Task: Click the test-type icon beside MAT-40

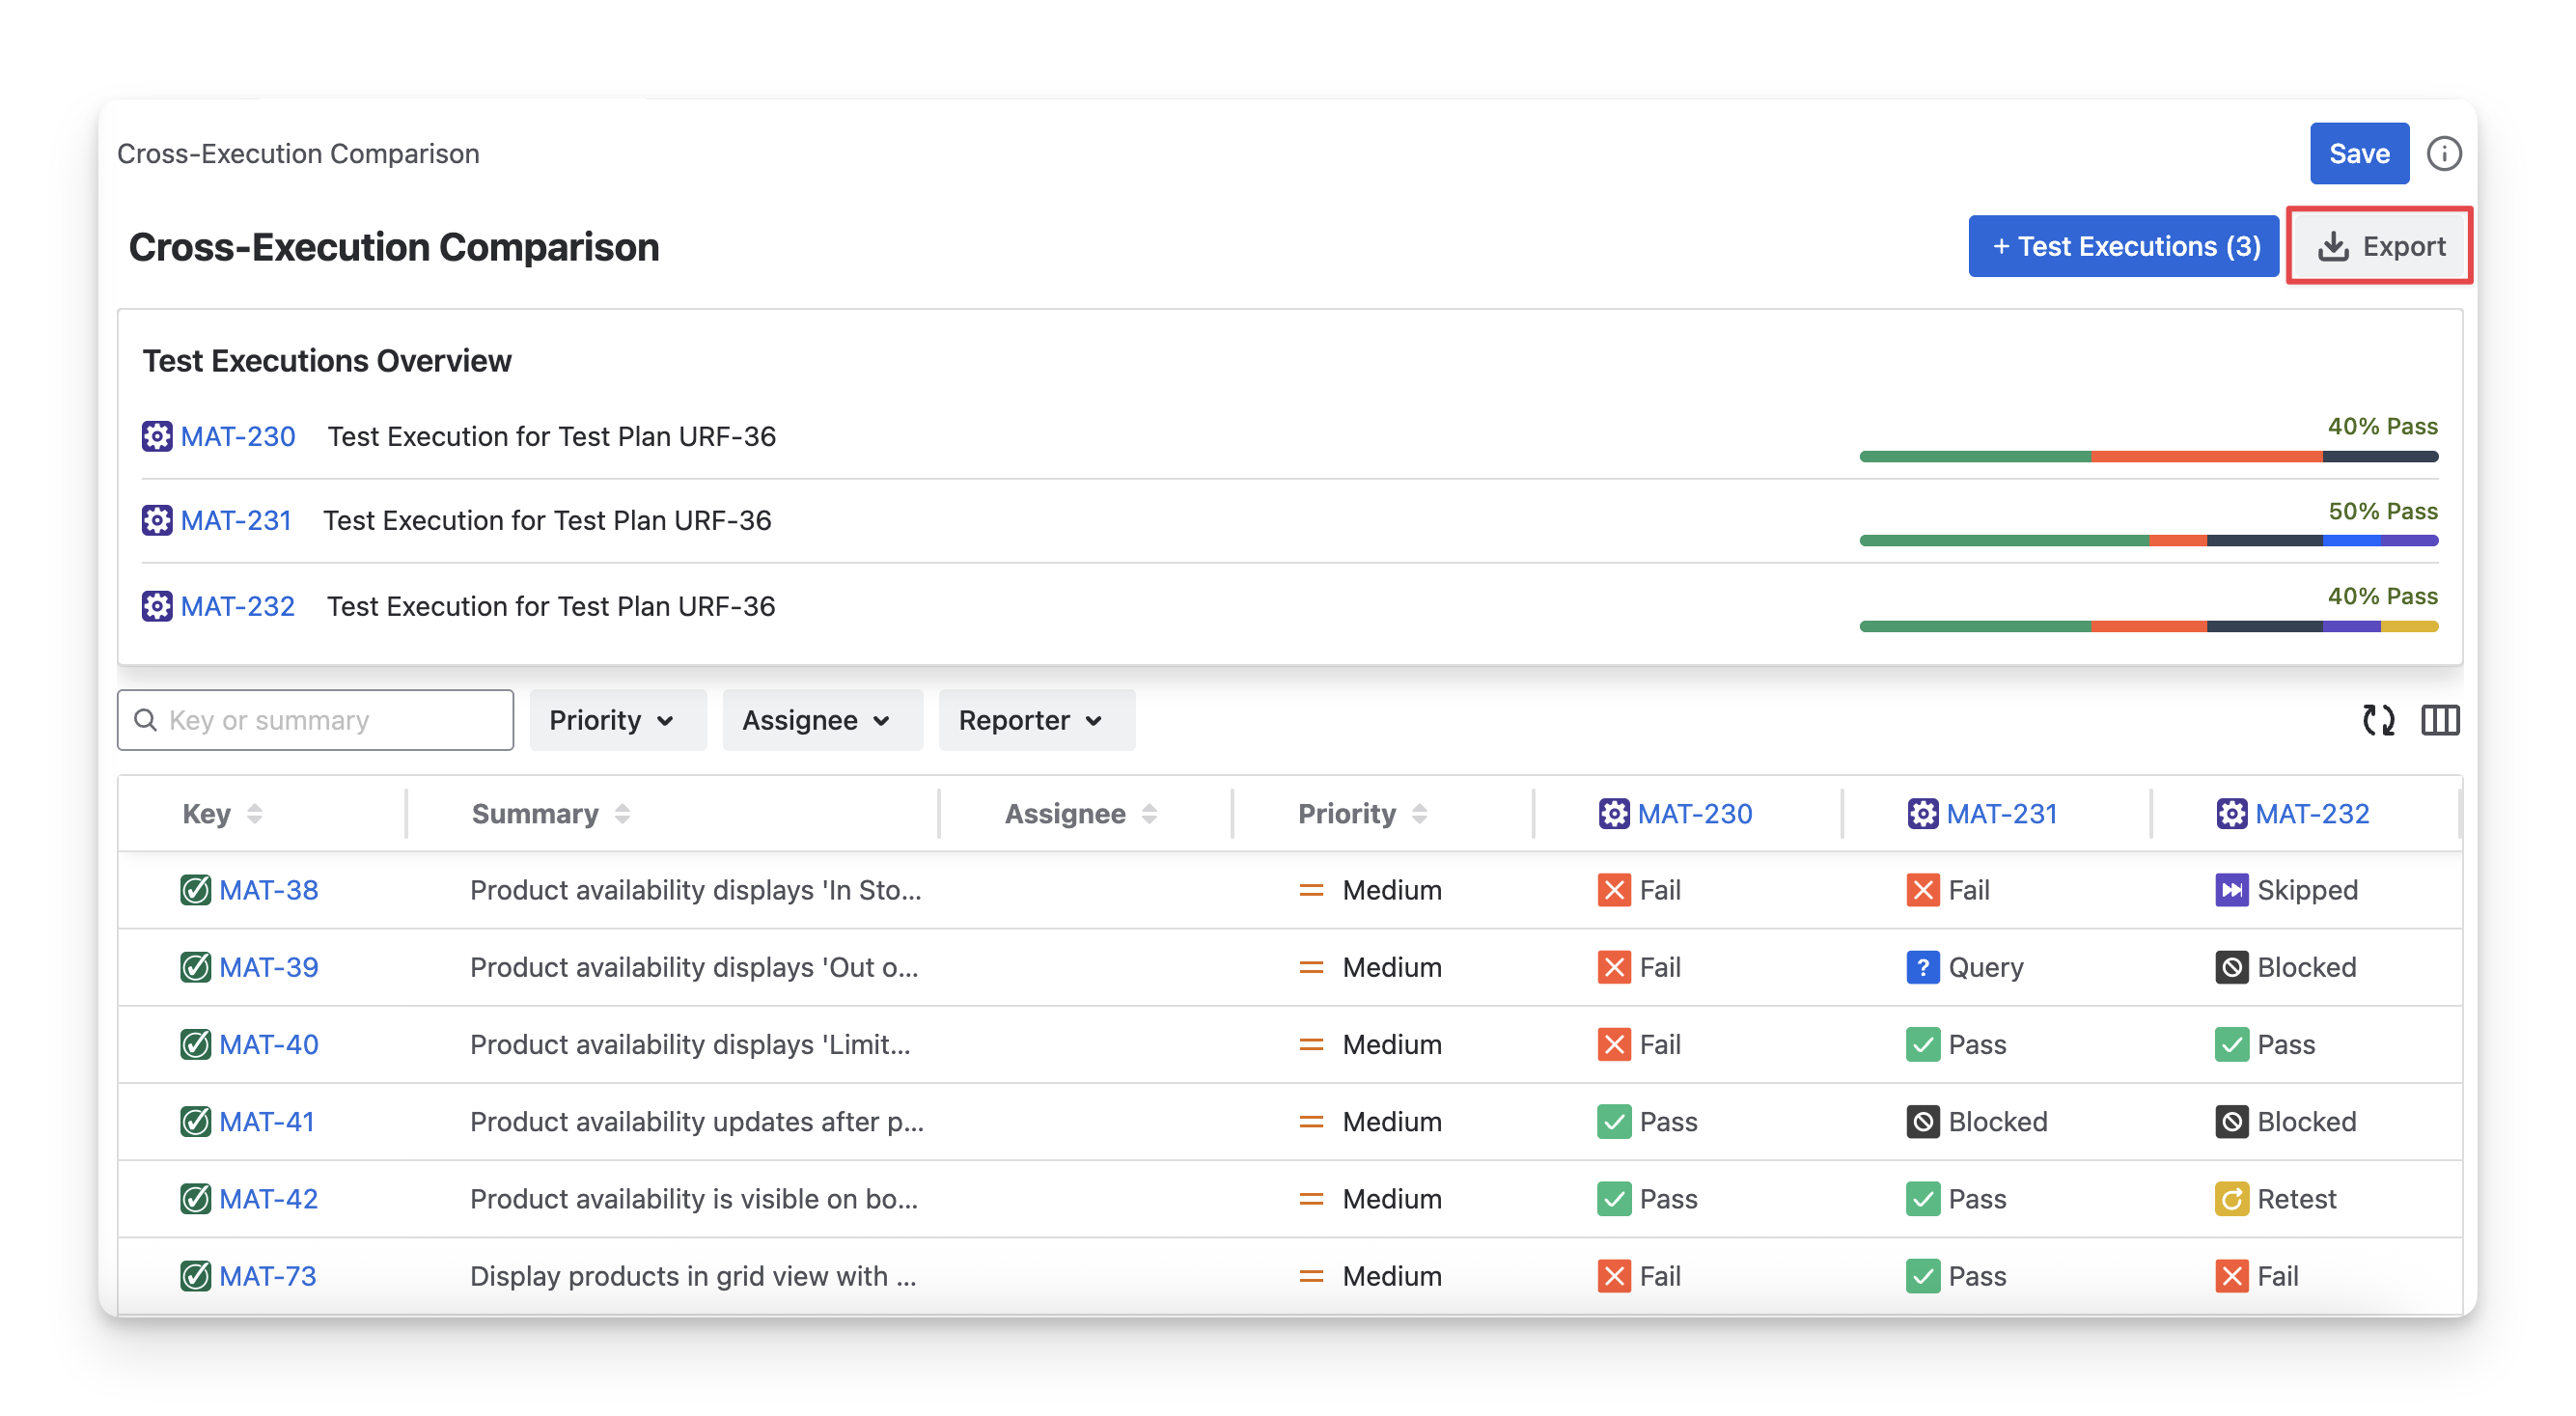Action: pyautogui.click(x=195, y=1045)
